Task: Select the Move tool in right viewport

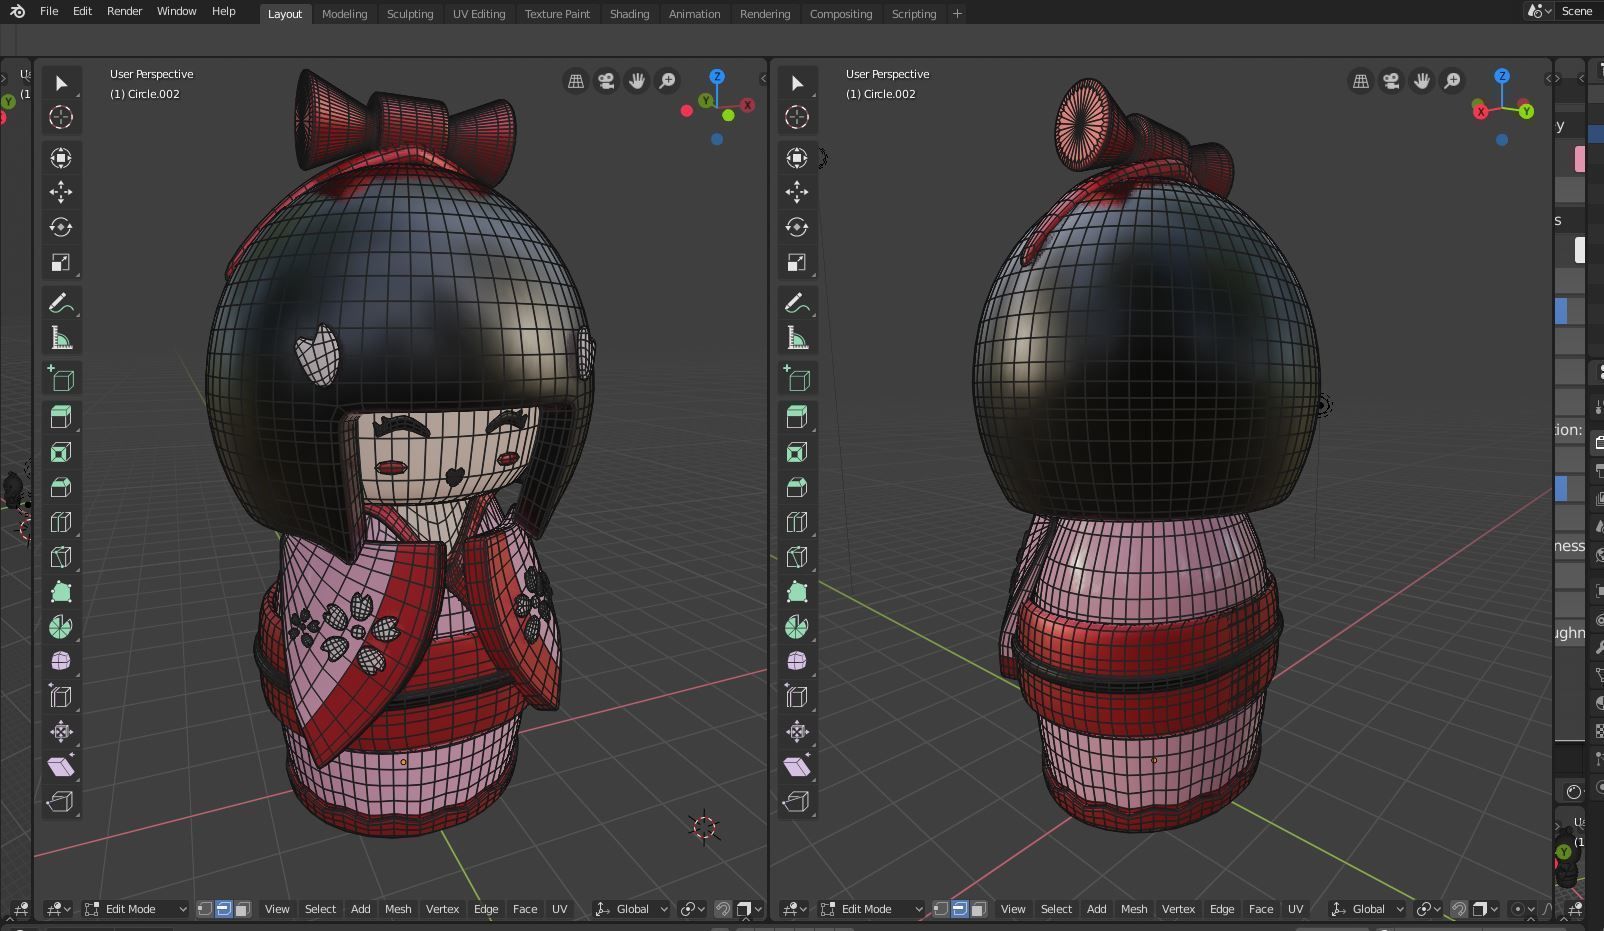Action: [x=797, y=192]
